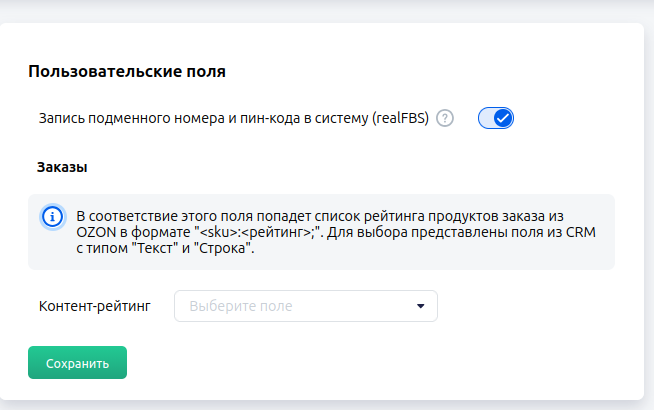Click the word "OZON" in the notice

click(x=94, y=232)
